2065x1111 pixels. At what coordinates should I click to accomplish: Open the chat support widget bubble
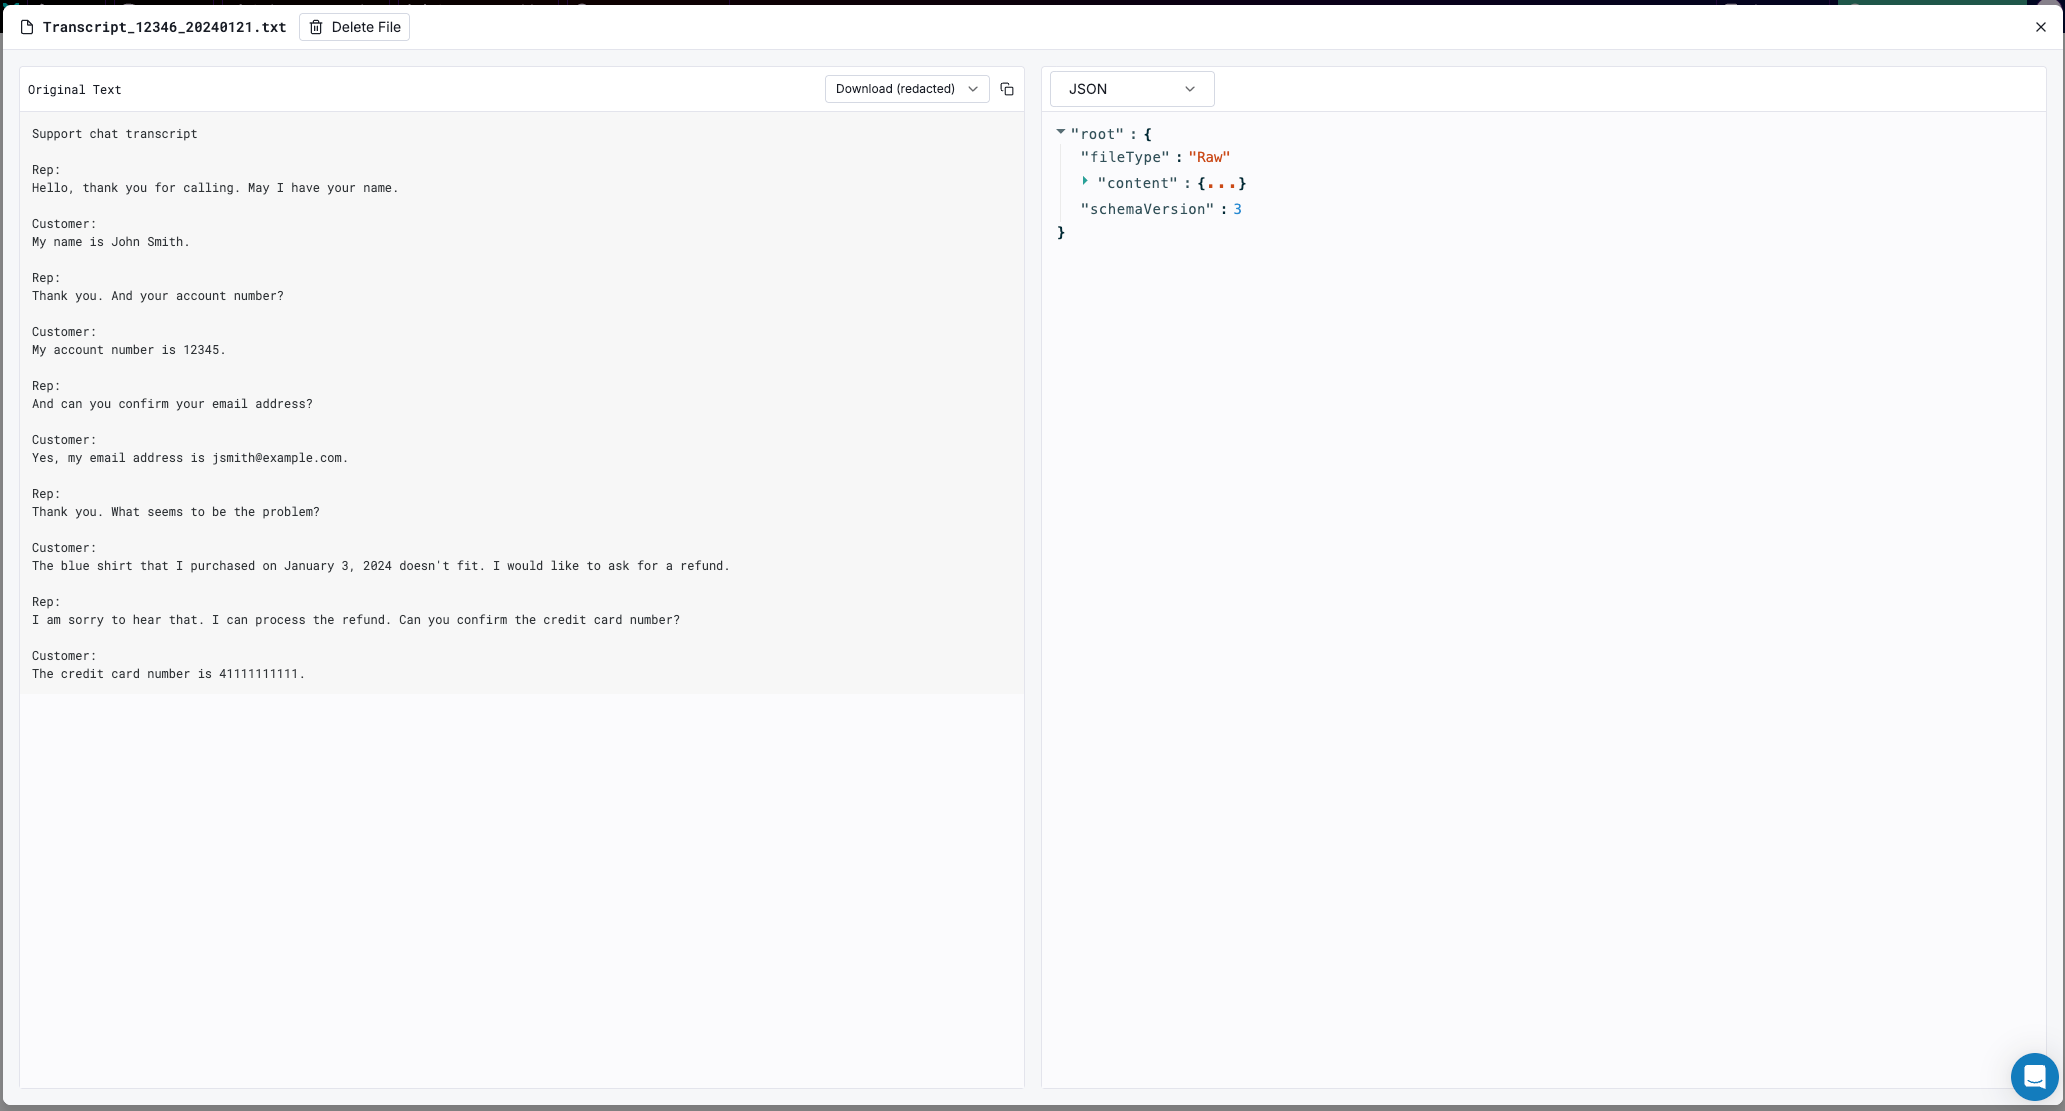tap(2033, 1076)
